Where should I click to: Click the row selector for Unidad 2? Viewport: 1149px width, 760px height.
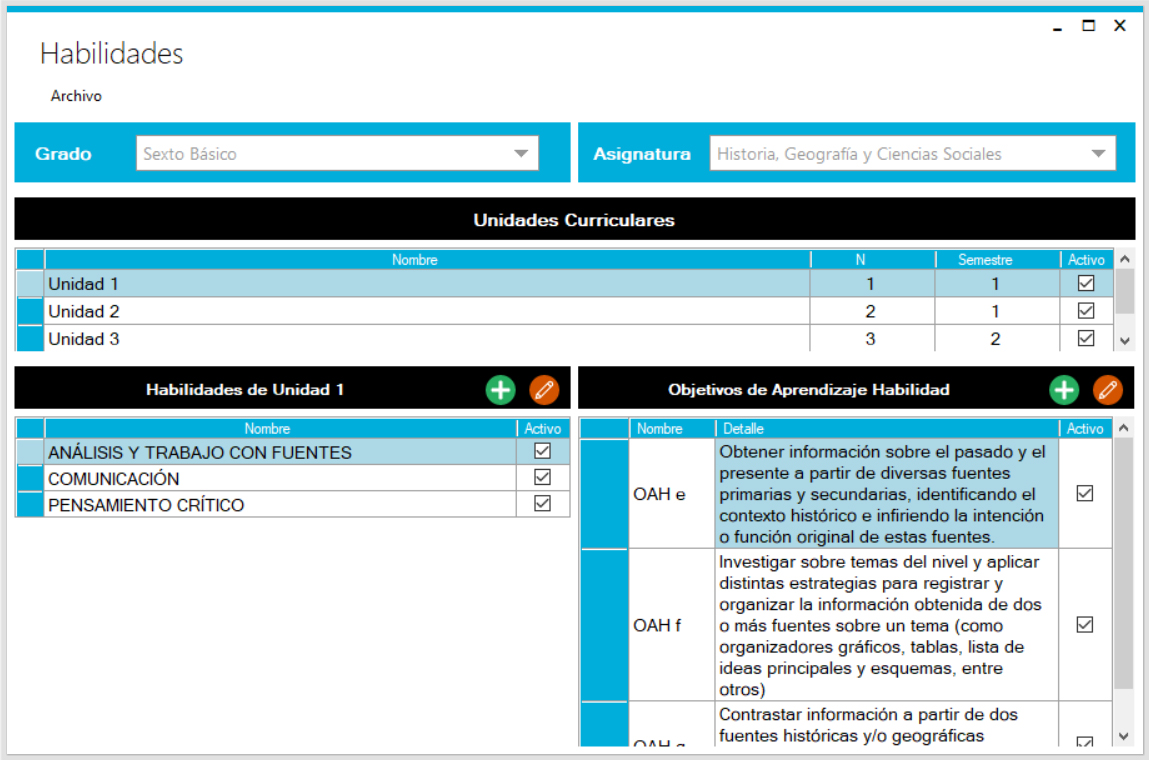coord(30,311)
